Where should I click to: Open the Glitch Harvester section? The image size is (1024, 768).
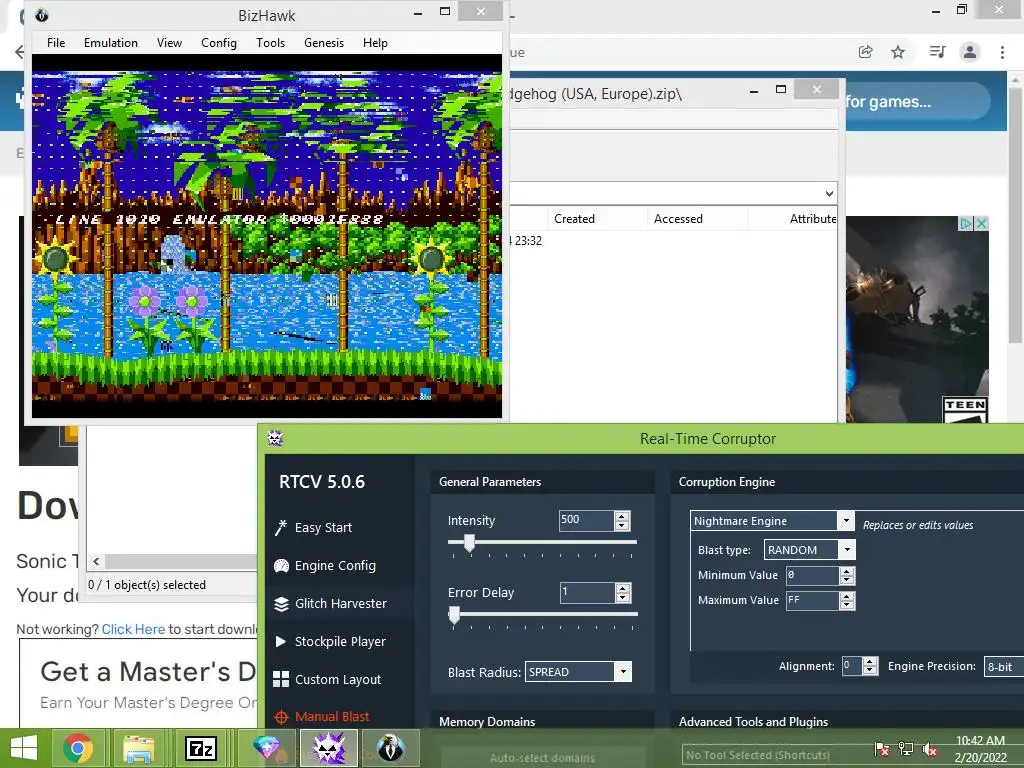[330, 603]
